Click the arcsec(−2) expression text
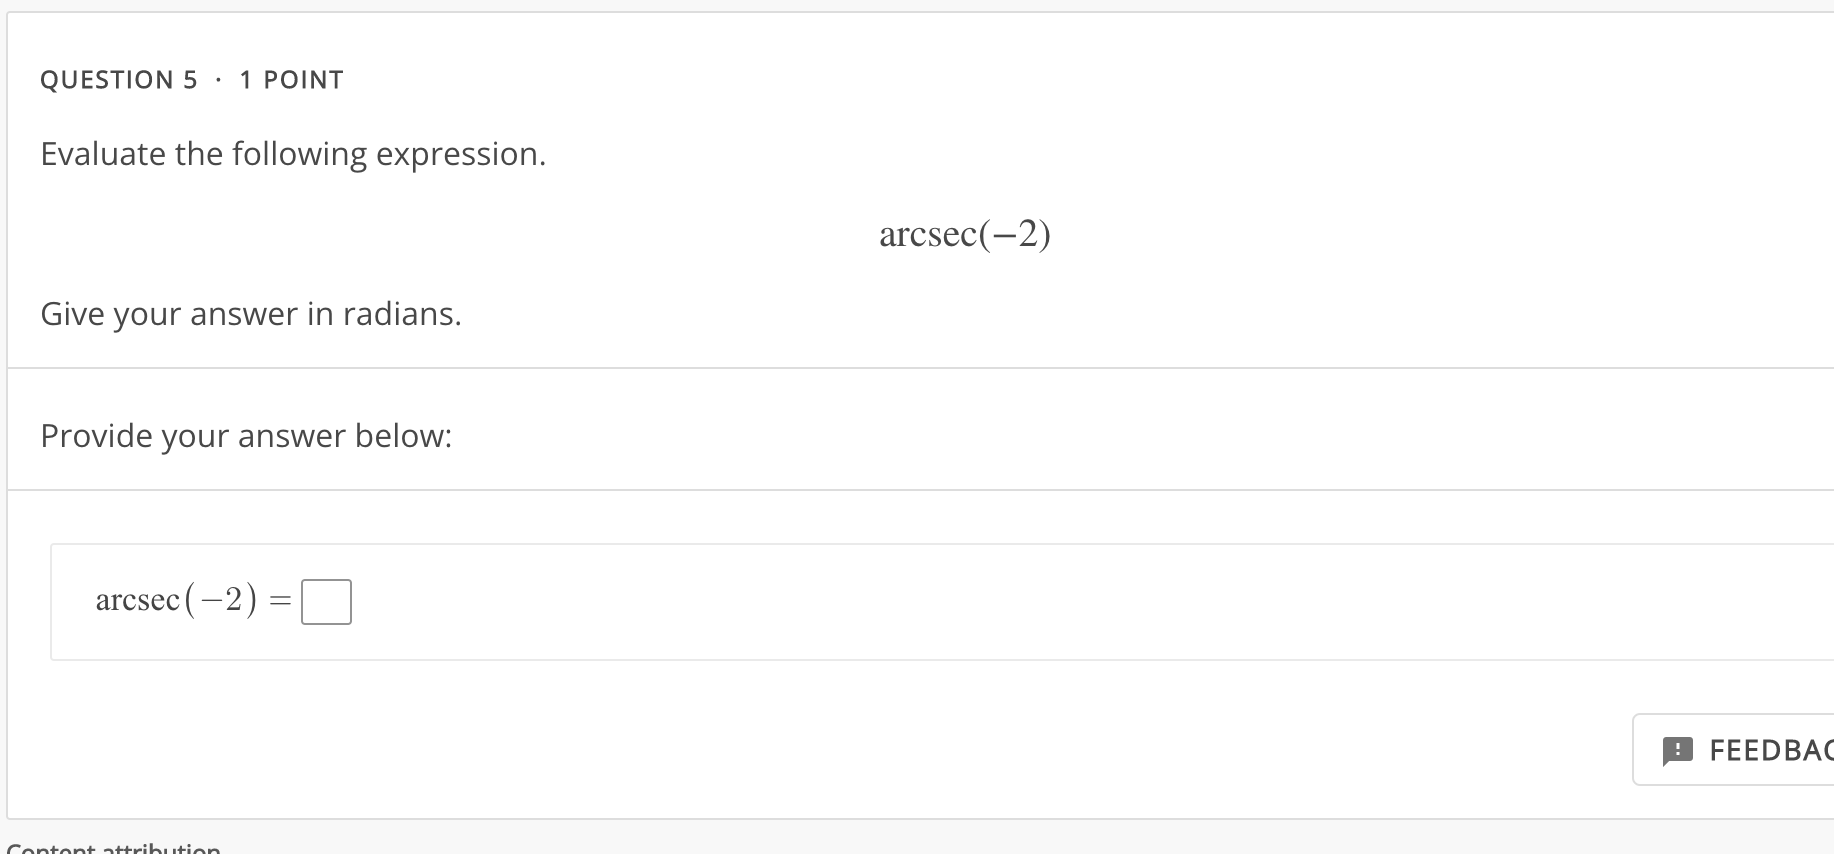 coord(964,234)
